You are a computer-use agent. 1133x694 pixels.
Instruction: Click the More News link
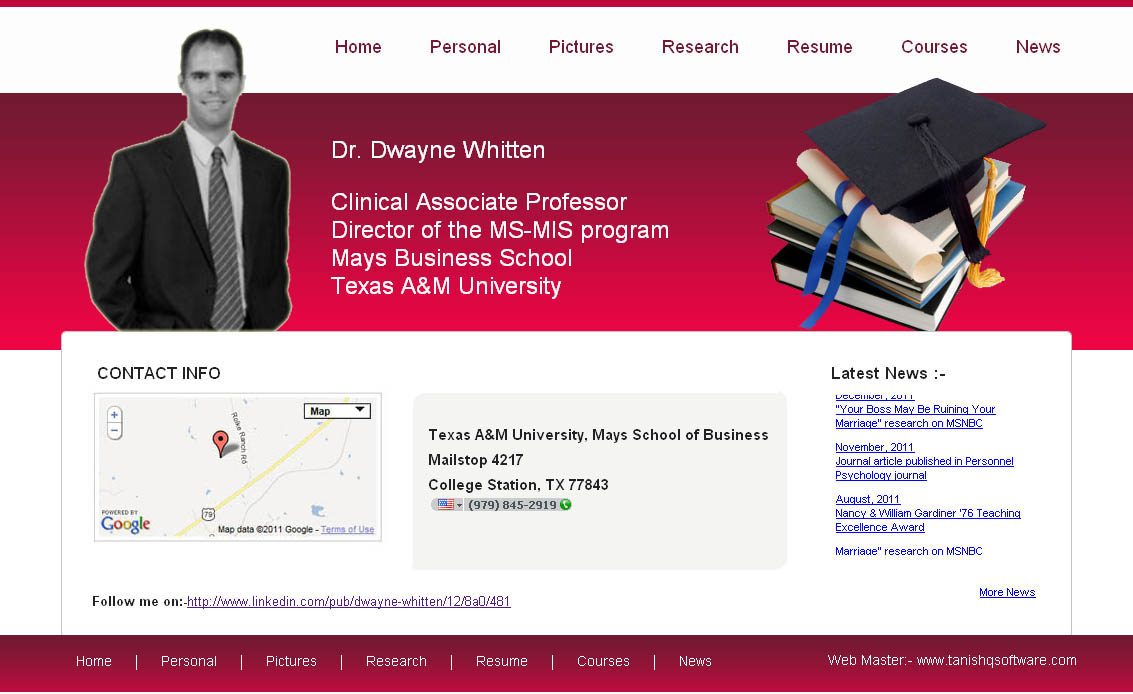[x=1007, y=592]
